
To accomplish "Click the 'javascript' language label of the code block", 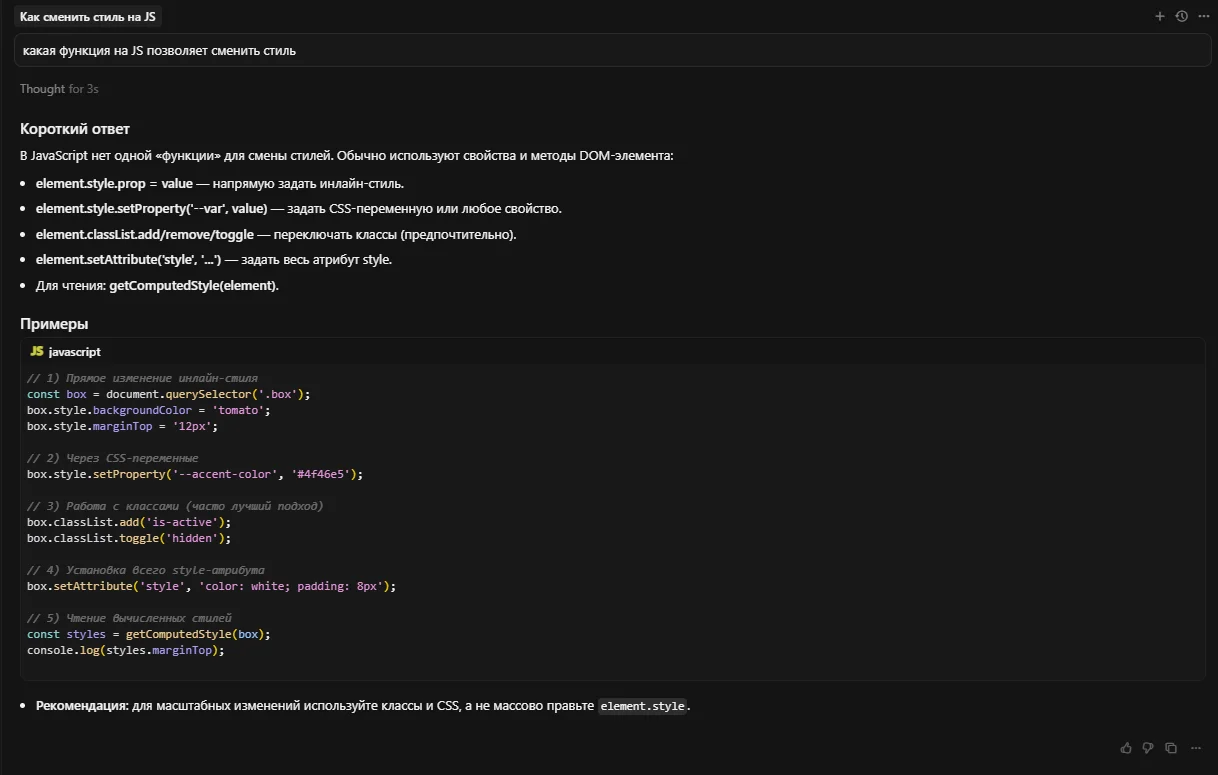I will [75, 352].
